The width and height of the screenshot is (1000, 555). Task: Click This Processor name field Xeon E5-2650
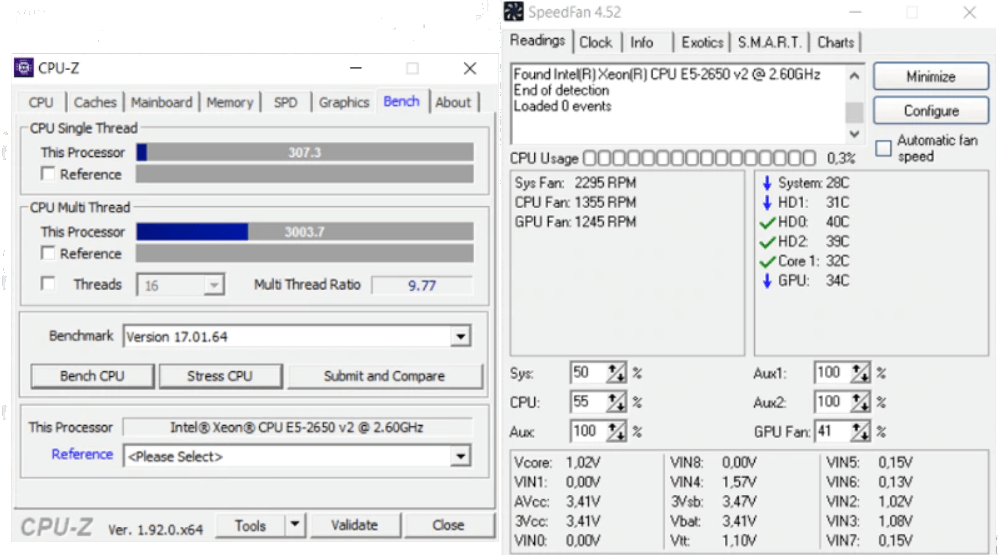[x=297, y=427]
